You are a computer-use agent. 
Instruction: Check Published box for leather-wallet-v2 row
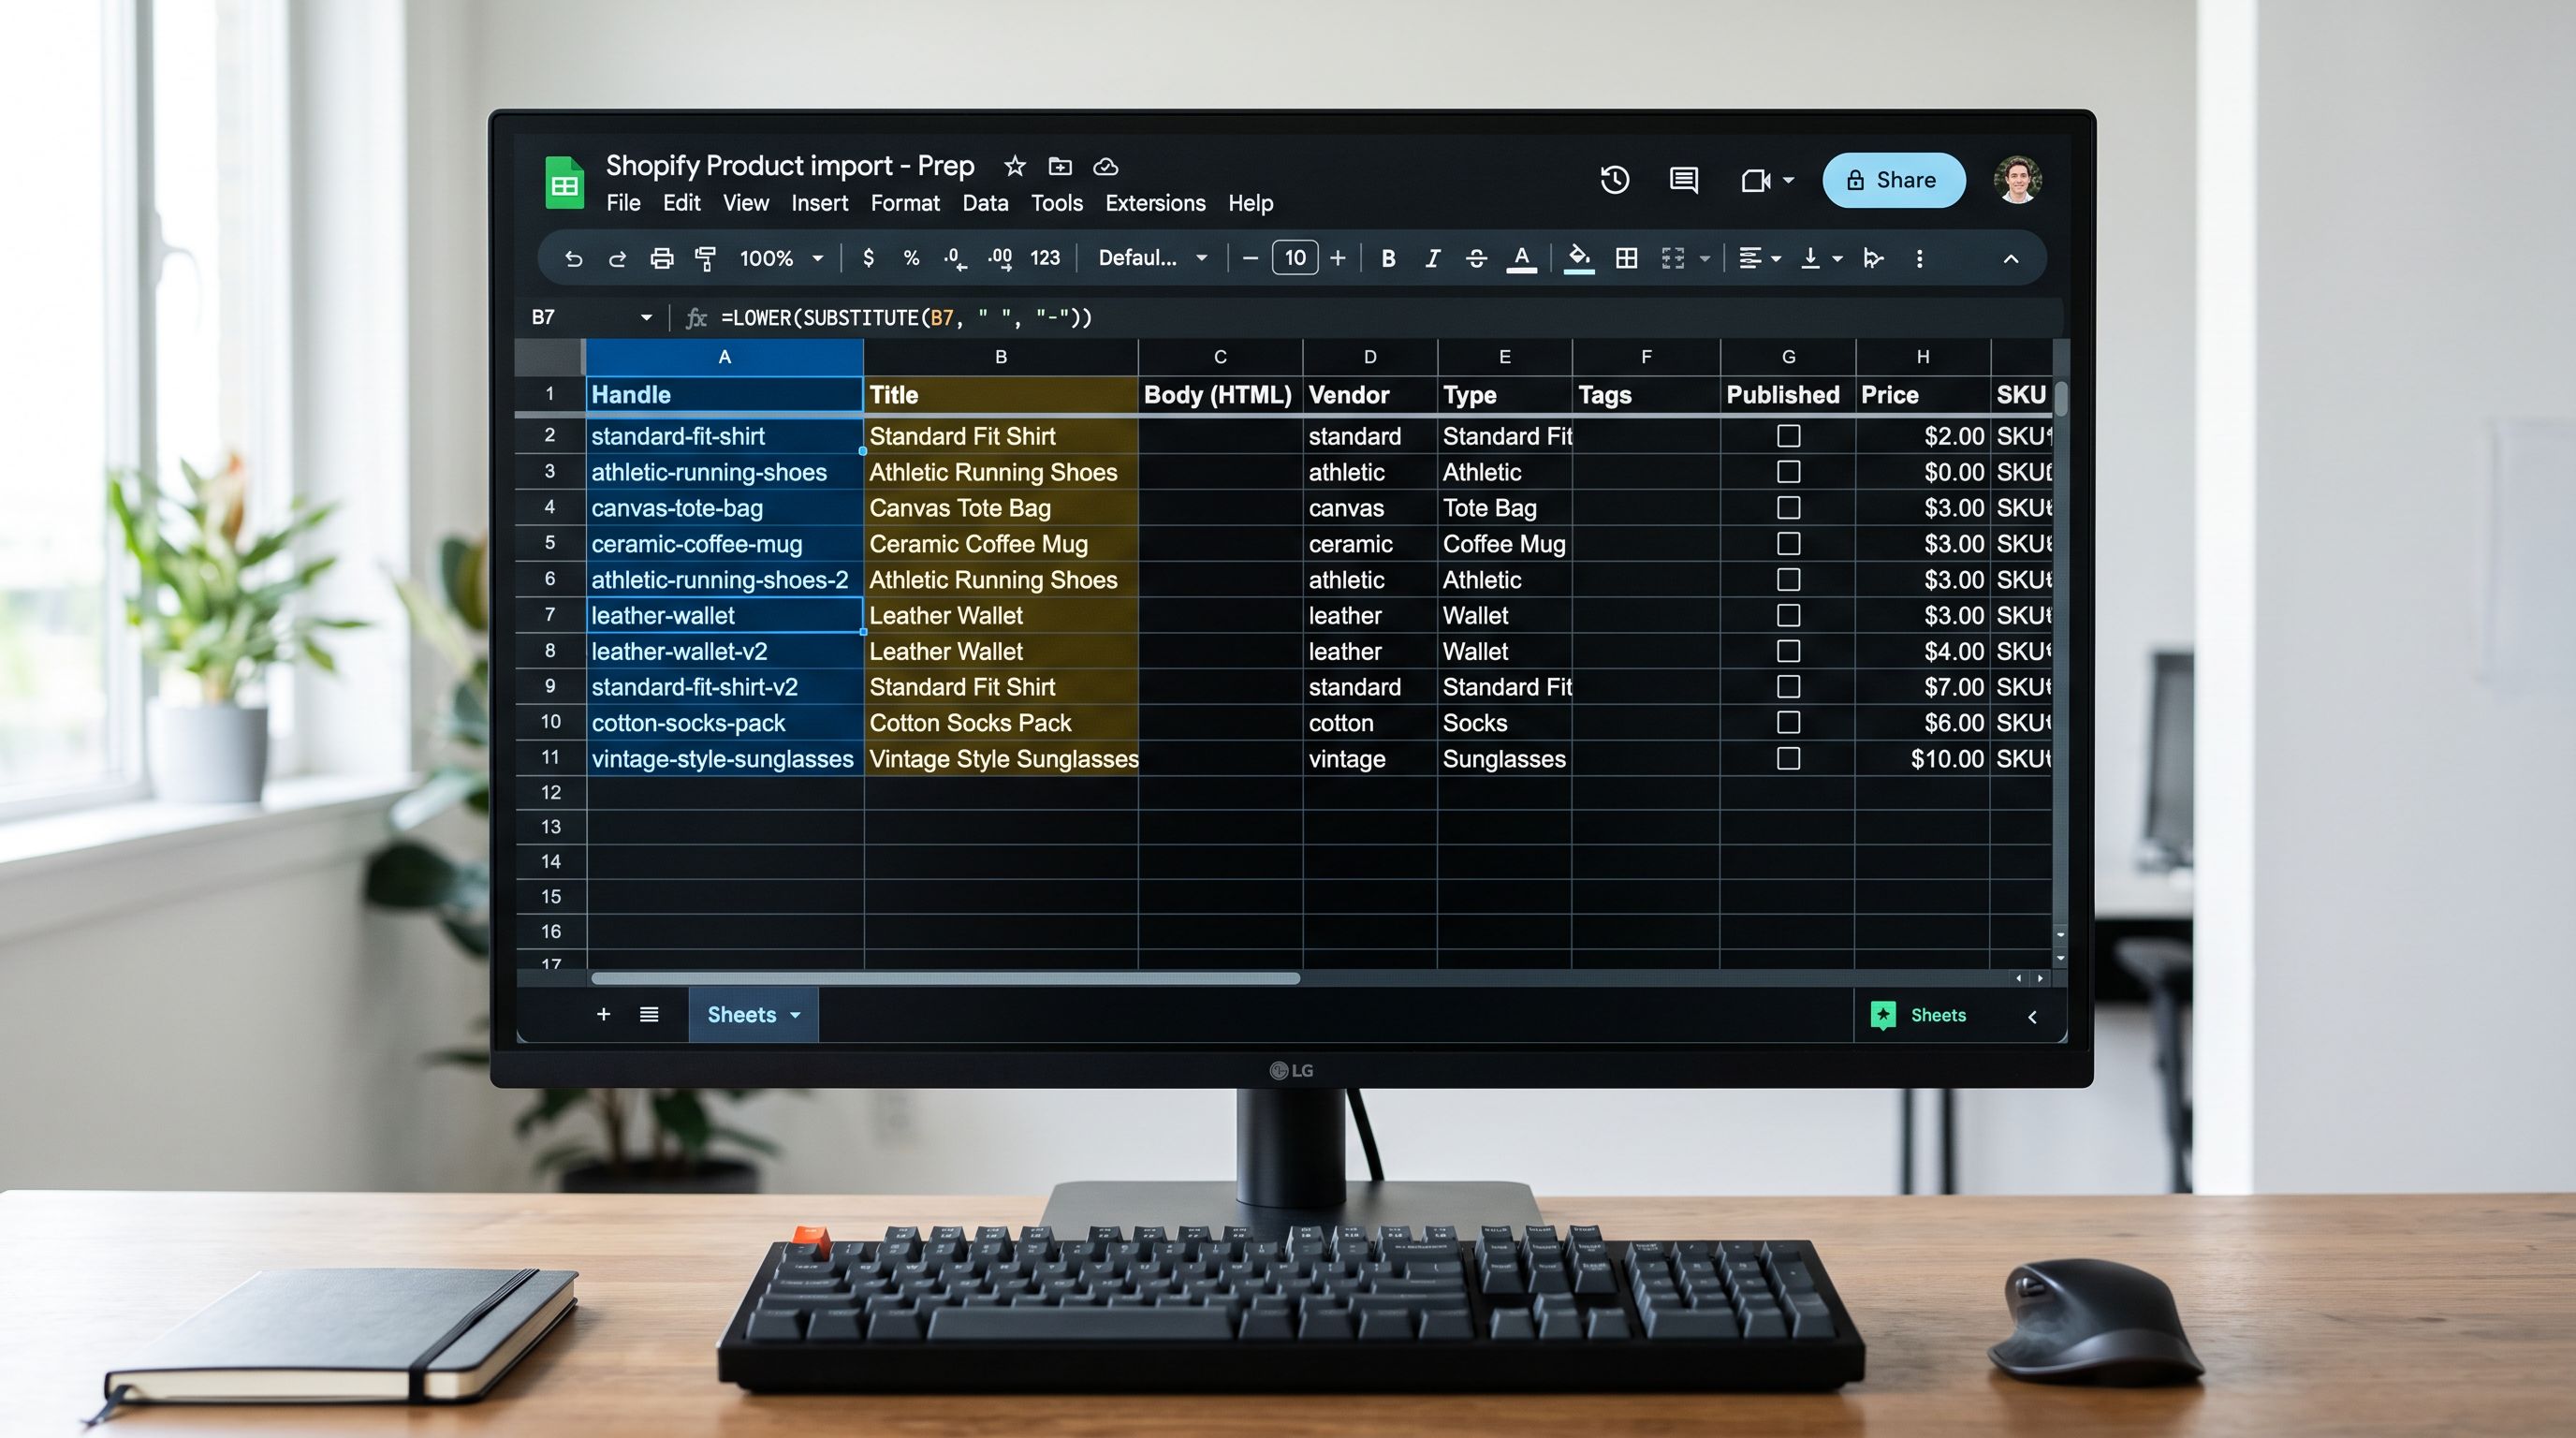coord(1788,651)
